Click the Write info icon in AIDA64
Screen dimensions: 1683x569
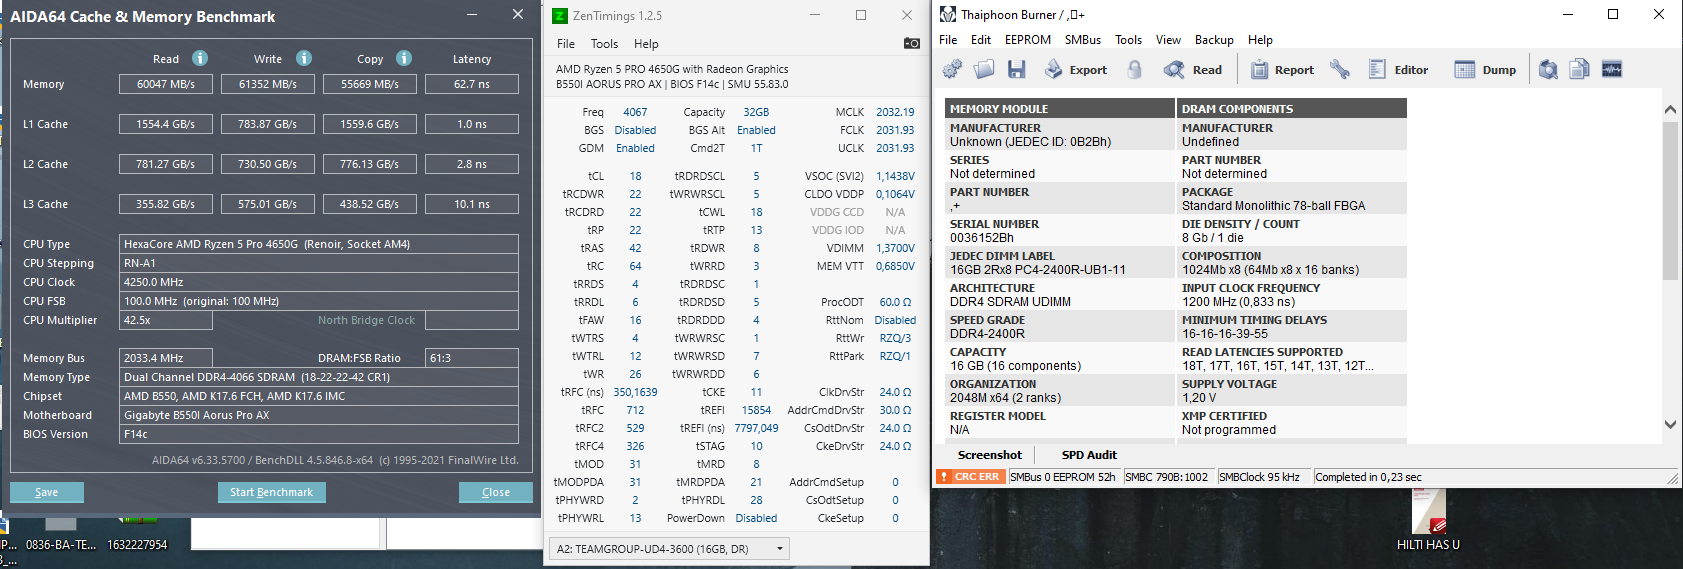click(304, 58)
